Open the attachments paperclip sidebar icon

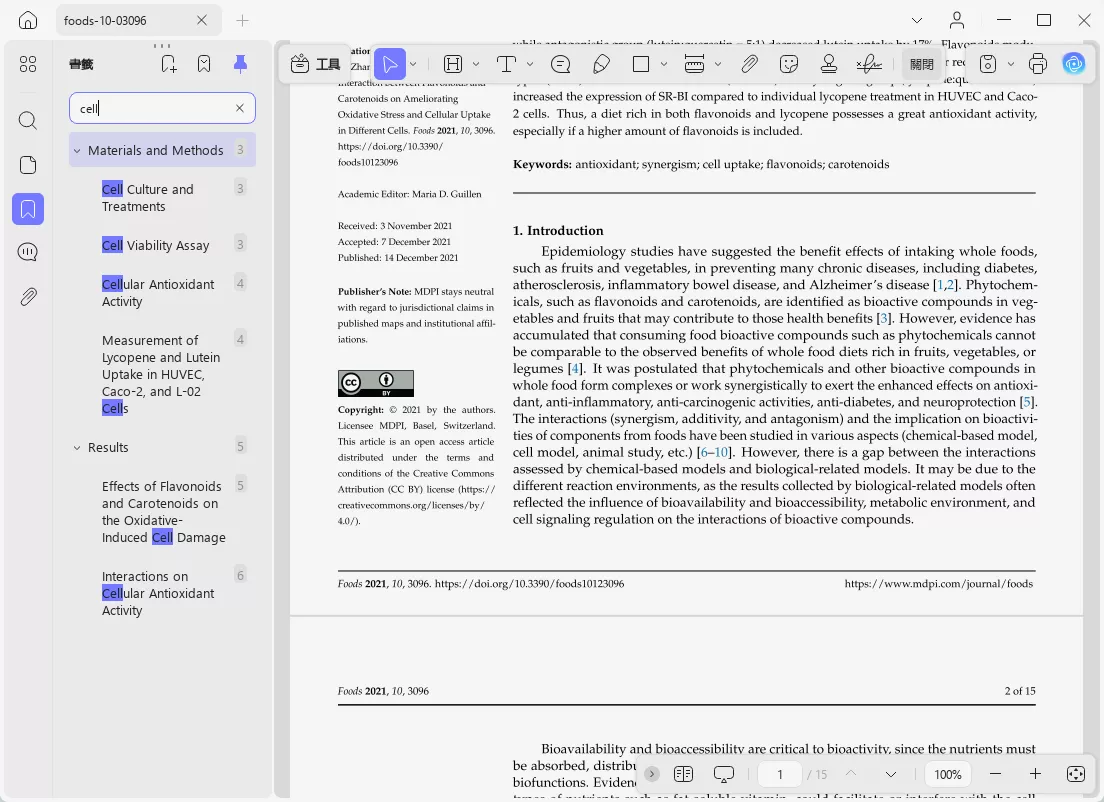[27, 296]
